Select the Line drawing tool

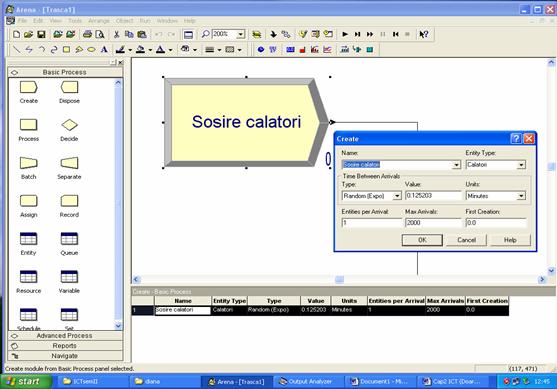(16, 49)
